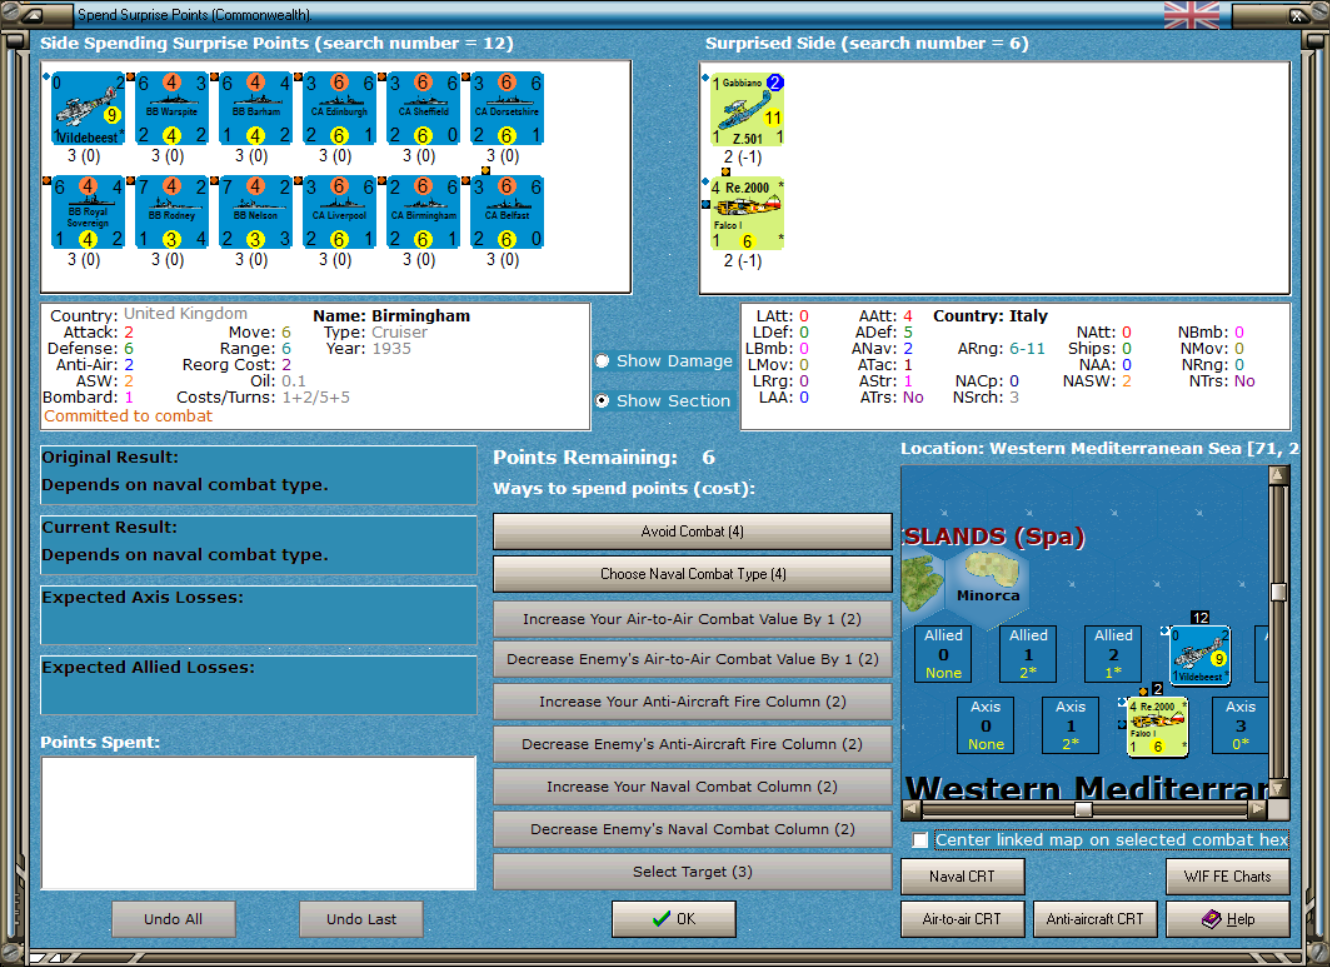Click the Undo All button

[x=173, y=919]
